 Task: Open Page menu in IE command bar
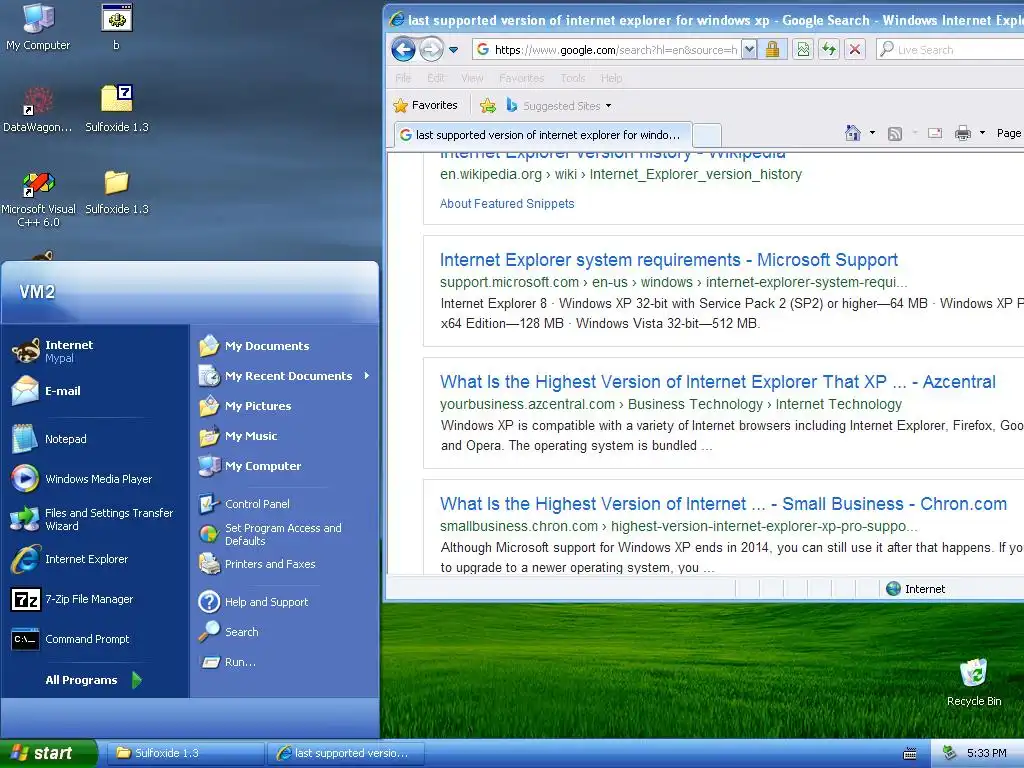coord(1009,133)
